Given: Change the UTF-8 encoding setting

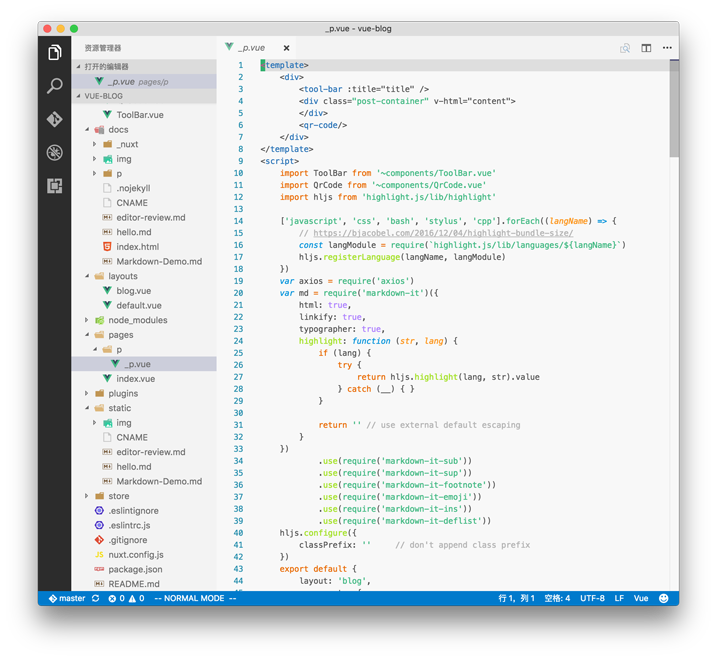Looking at the screenshot, I should click(x=592, y=598).
